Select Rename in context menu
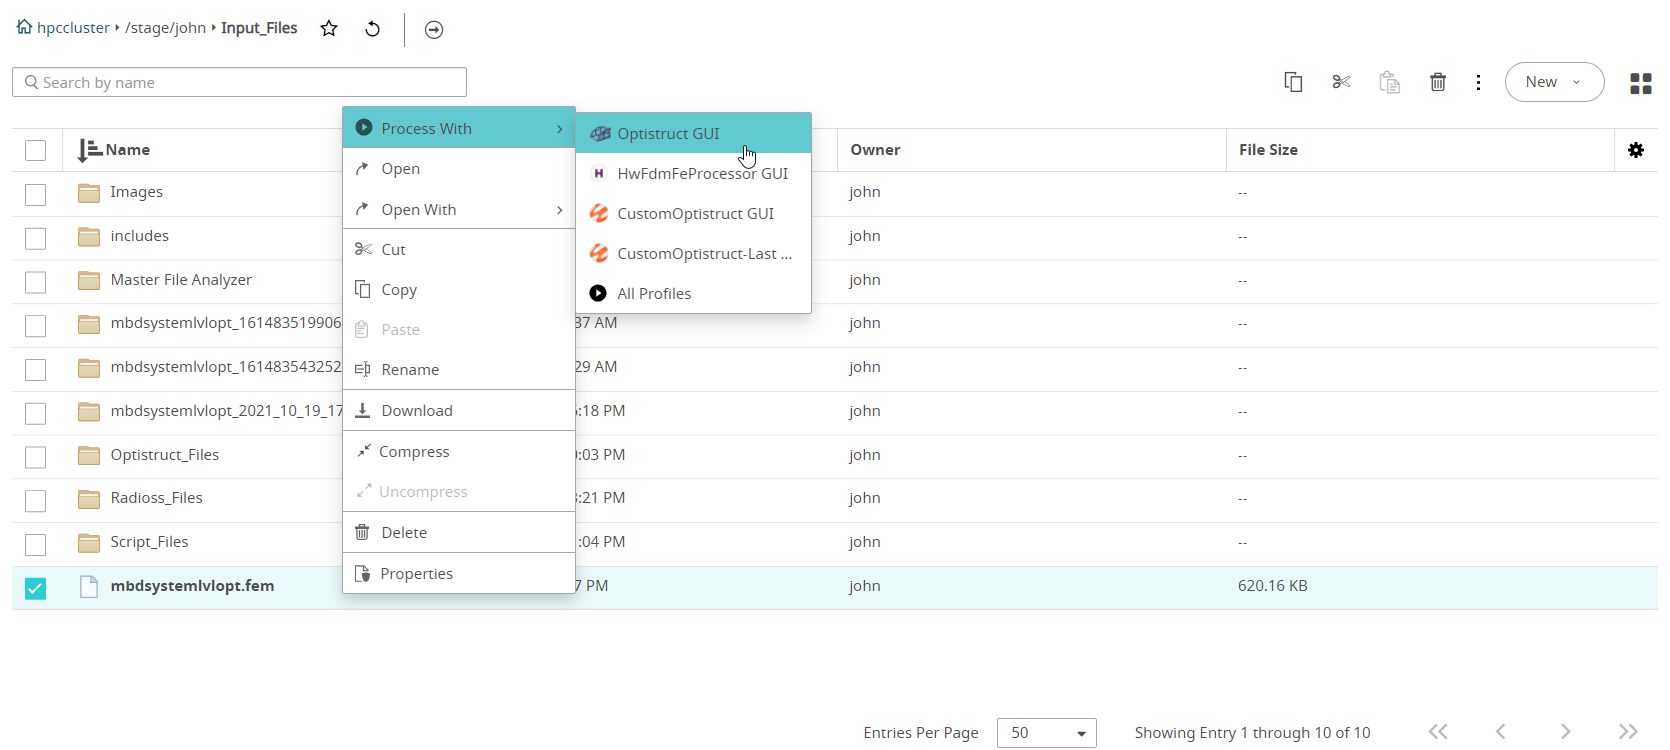This screenshot has height=750, width=1670. tap(459, 369)
